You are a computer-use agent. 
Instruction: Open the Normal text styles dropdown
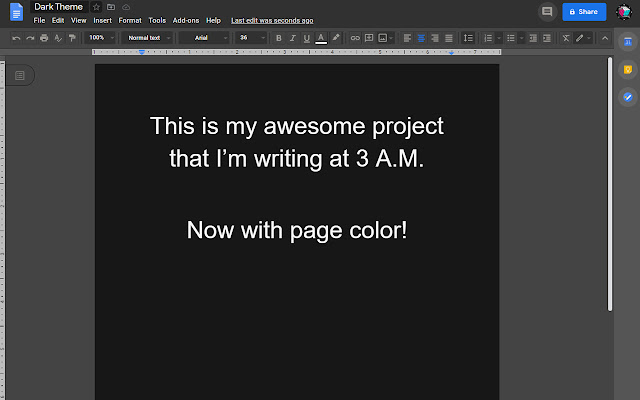point(148,38)
